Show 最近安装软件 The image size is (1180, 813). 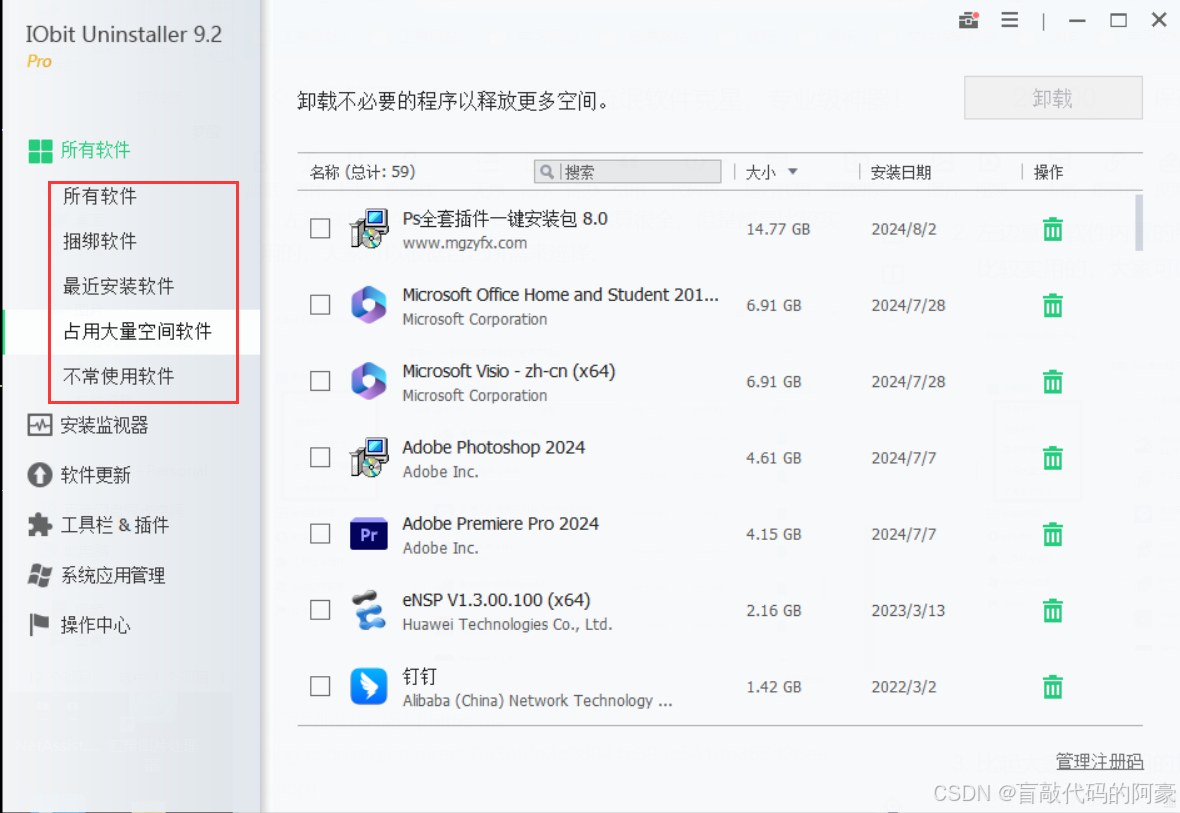(x=118, y=287)
